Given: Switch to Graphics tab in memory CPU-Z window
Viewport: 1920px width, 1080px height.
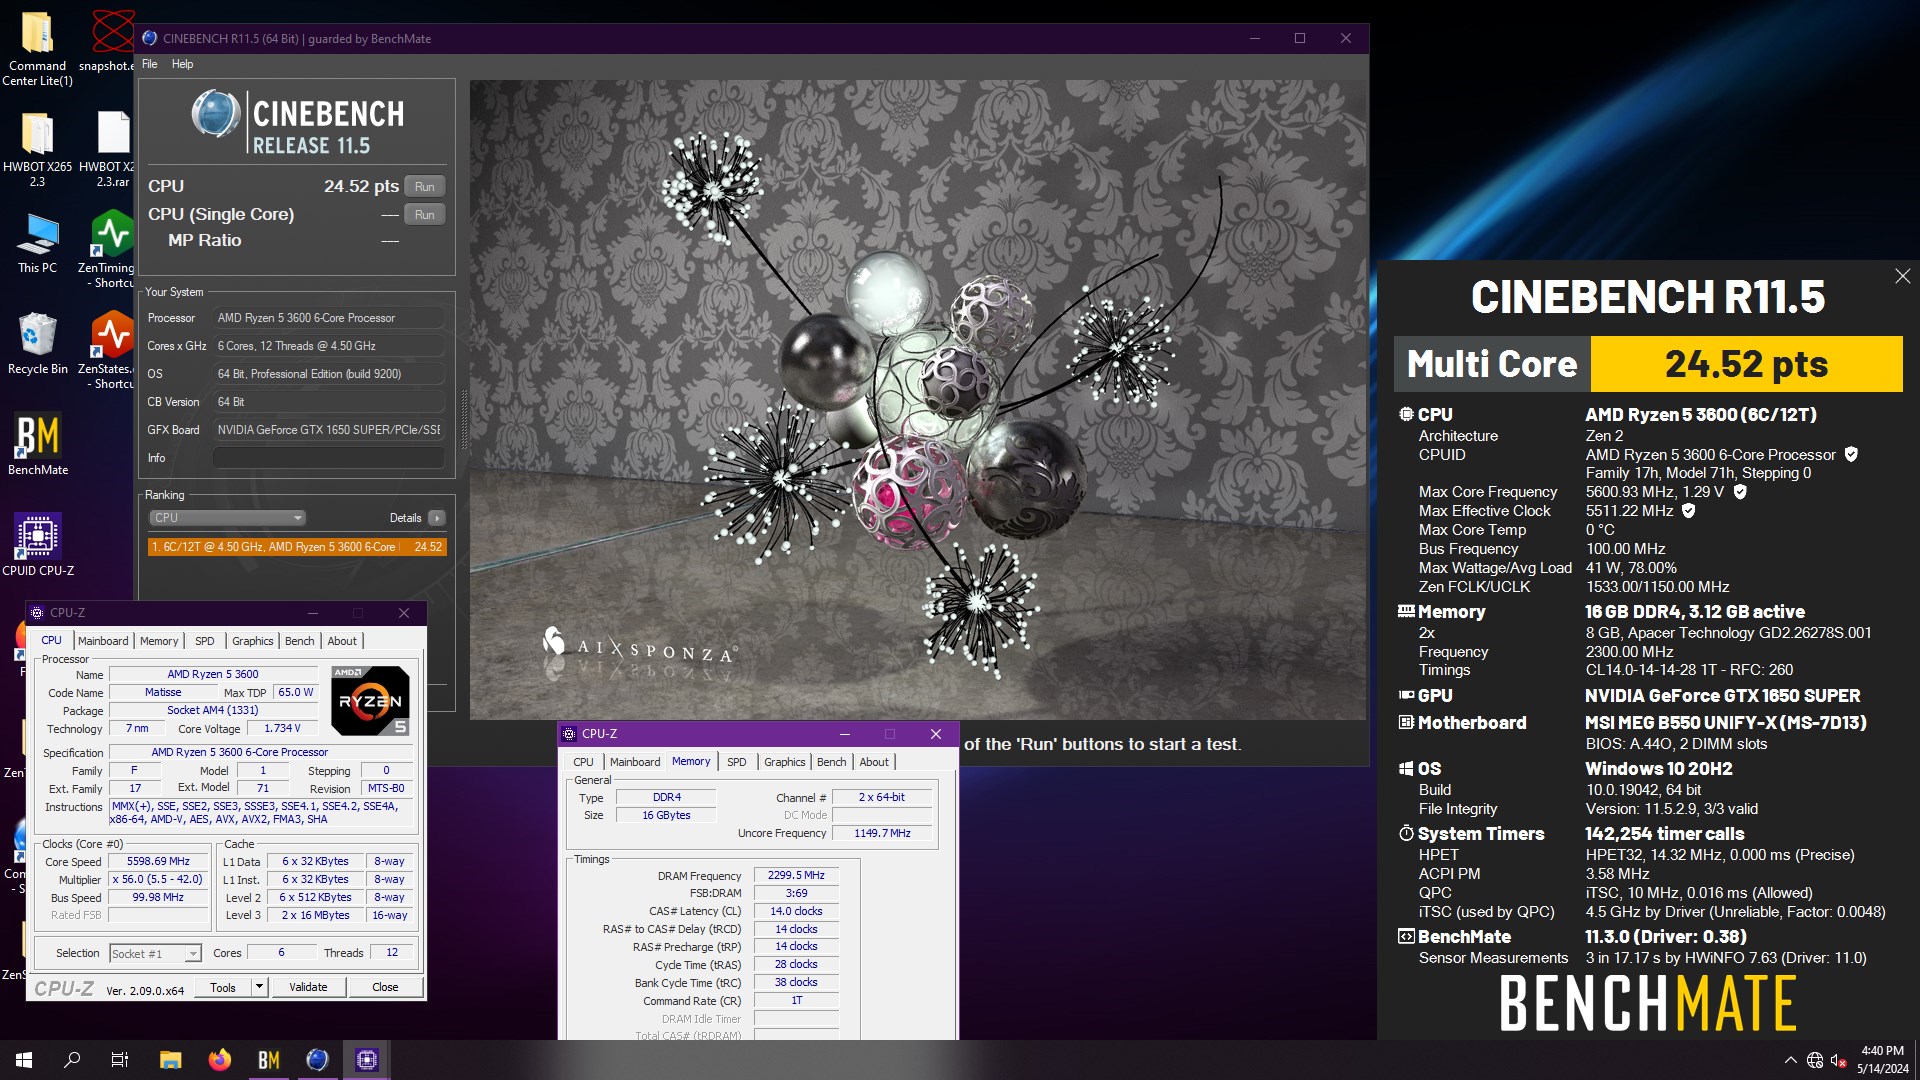Looking at the screenshot, I should point(784,762).
